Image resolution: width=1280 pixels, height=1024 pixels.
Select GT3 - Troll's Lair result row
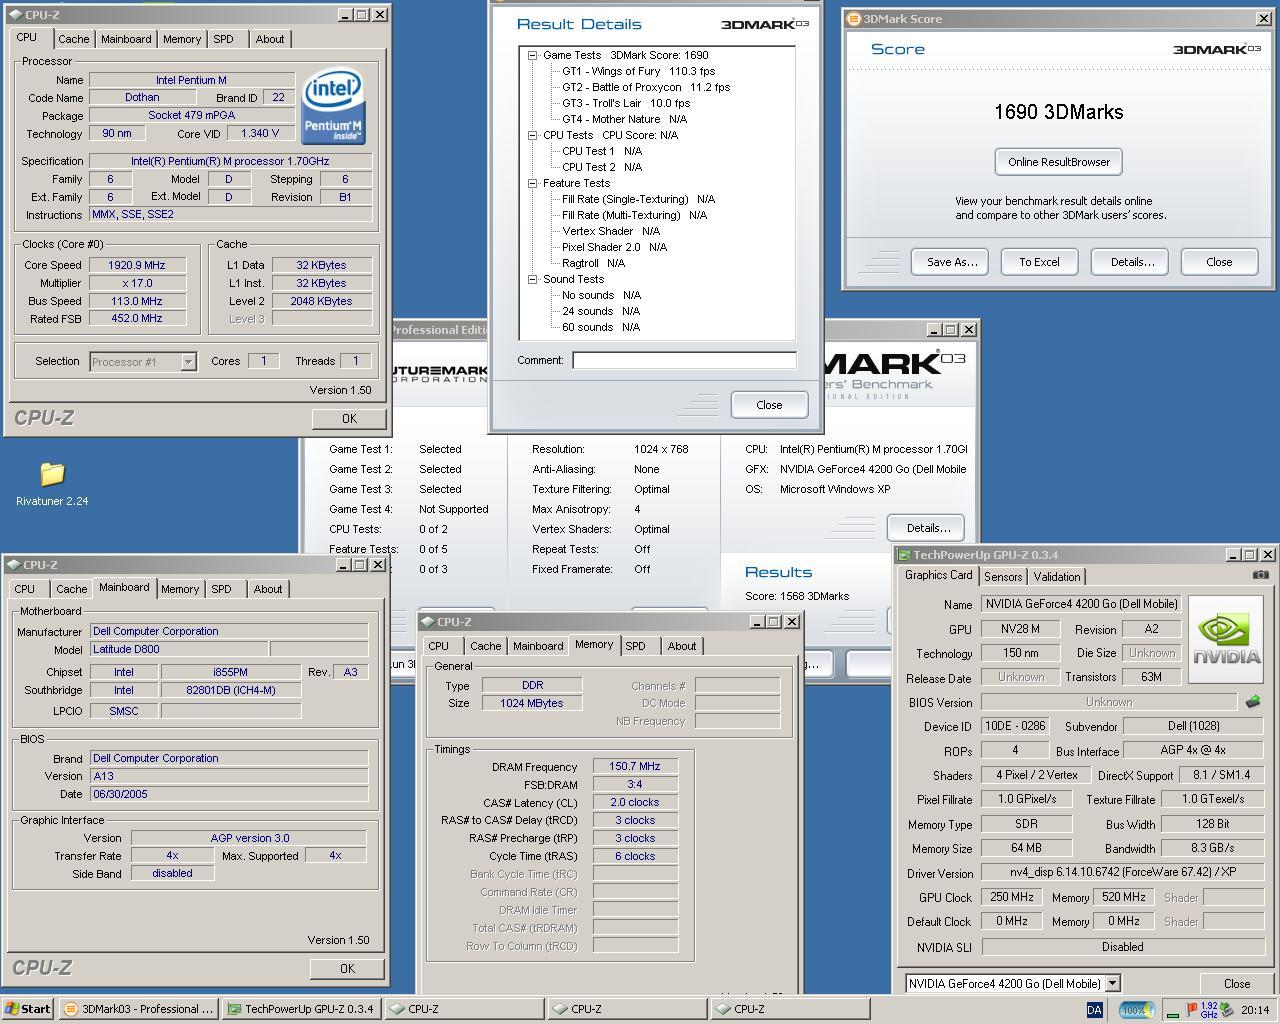coord(626,103)
